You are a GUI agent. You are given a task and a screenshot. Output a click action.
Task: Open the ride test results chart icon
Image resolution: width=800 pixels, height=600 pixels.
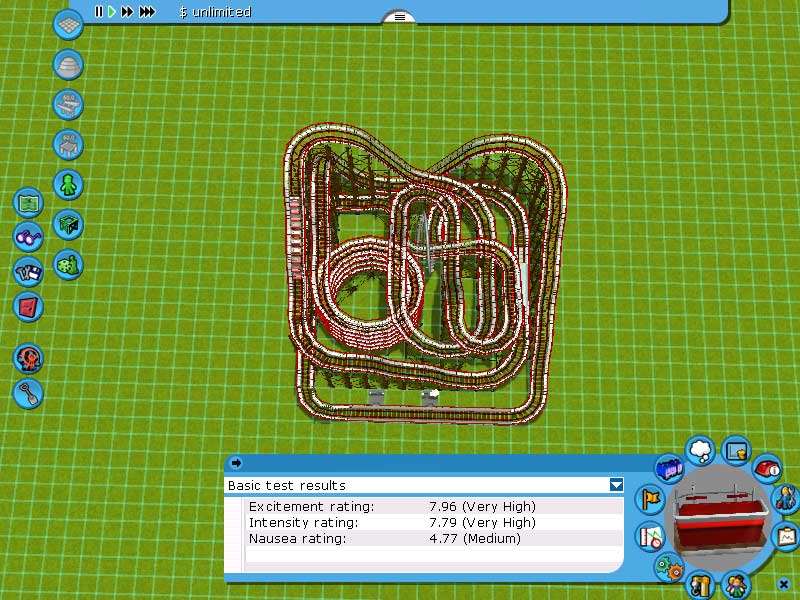click(652, 537)
